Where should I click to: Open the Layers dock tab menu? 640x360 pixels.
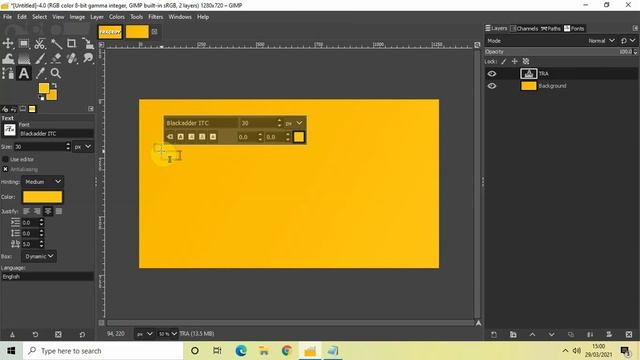(635, 28)
